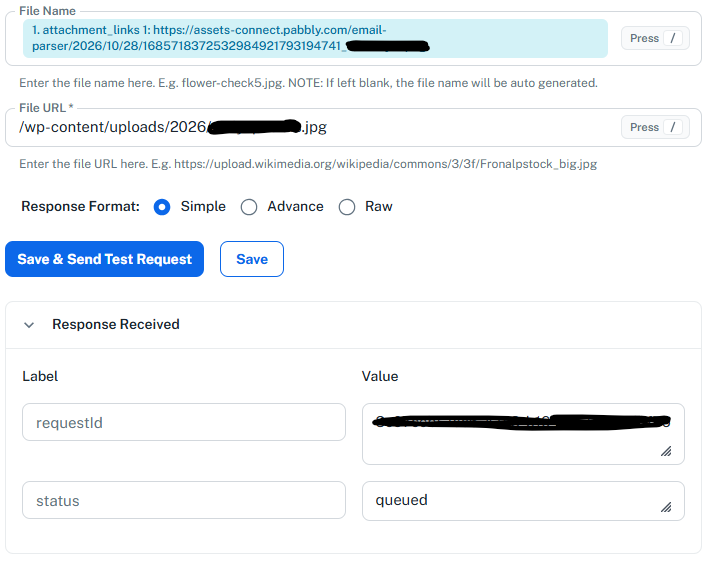Screen dimensions: 721x569
Task: Click Save & Send Test Request button
Action: (104, 259)
